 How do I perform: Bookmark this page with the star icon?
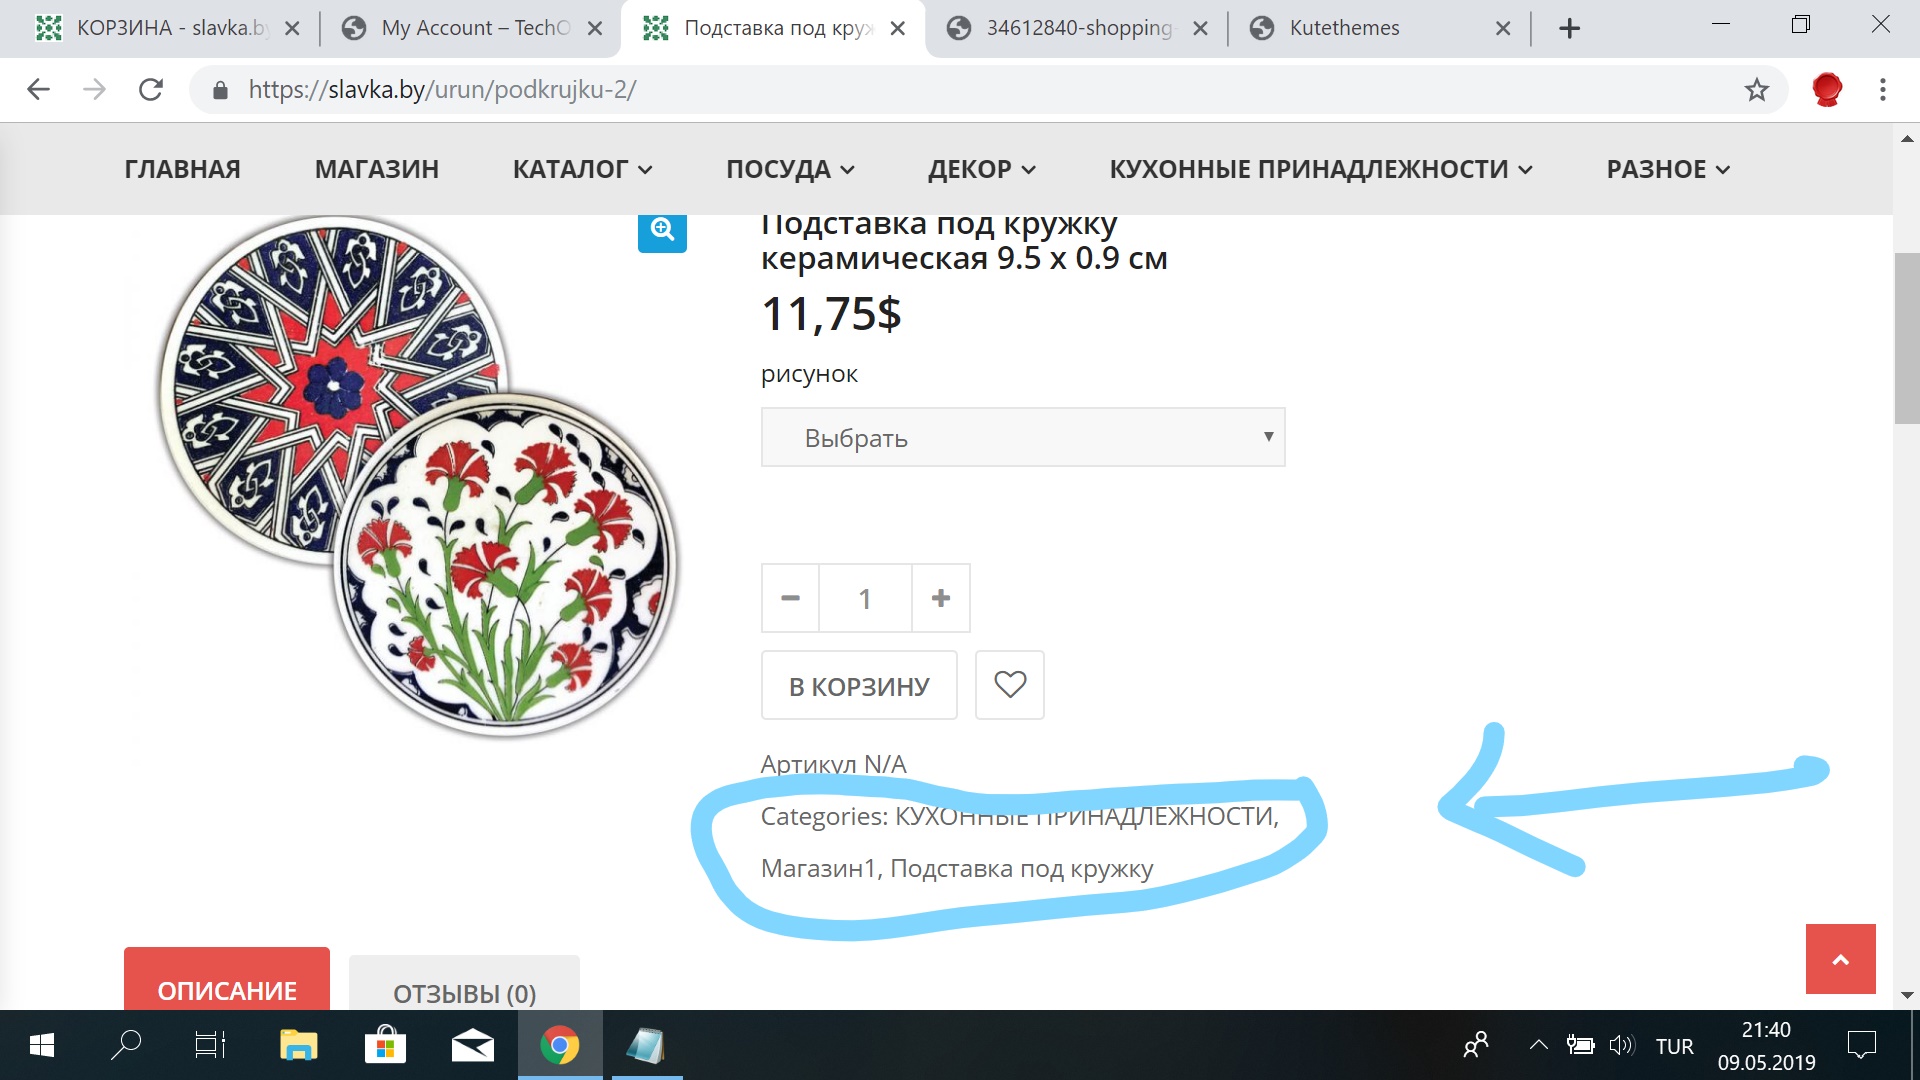[1756, 90]
